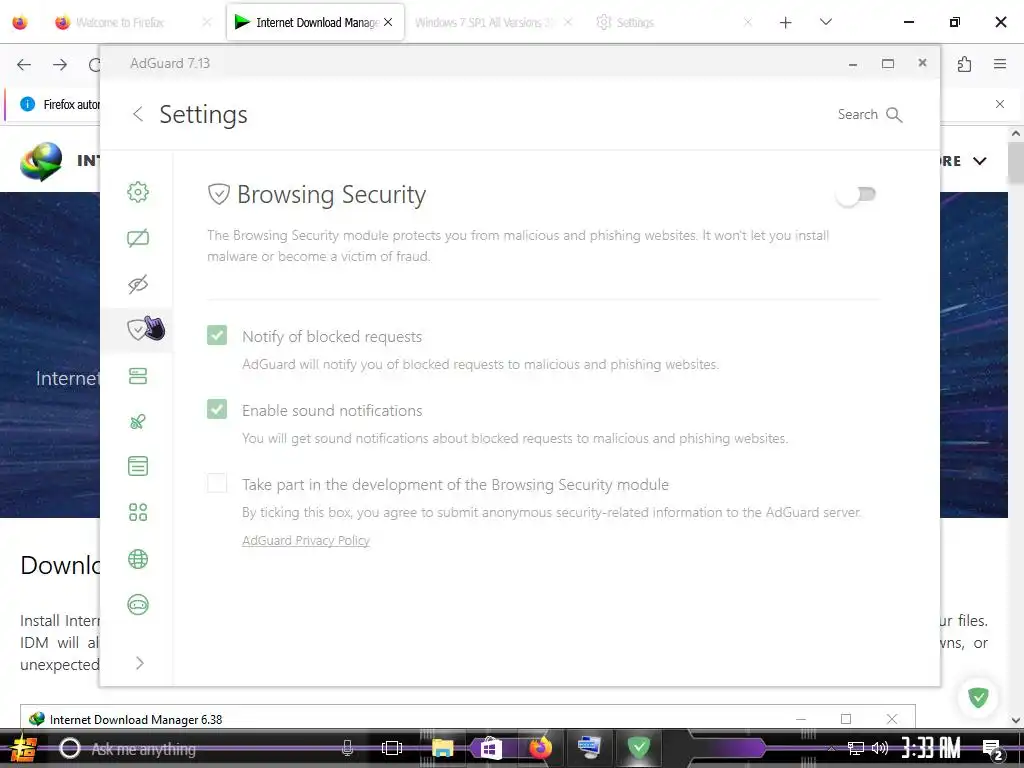Viewport: 1024px width, 768px height.
Task: Uncheck Enable sound notifications
Action: [x=217, y=409]
